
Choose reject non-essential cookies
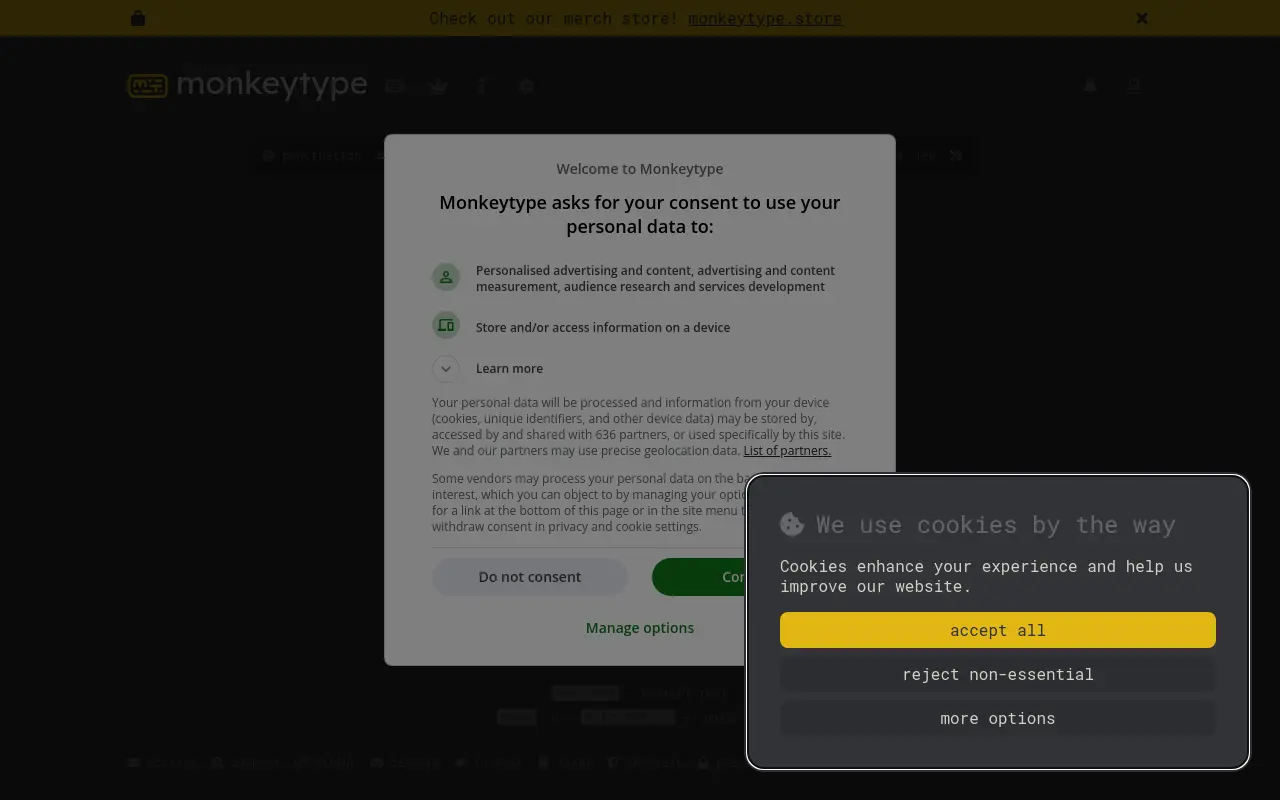(x=998, y=674)
